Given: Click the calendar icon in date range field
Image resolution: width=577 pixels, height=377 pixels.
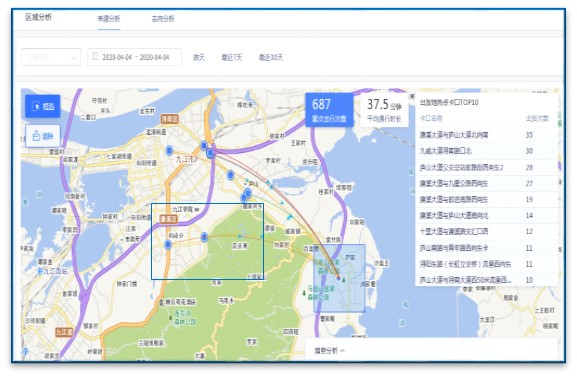Looking at the screenshot, I should (95, 56).
